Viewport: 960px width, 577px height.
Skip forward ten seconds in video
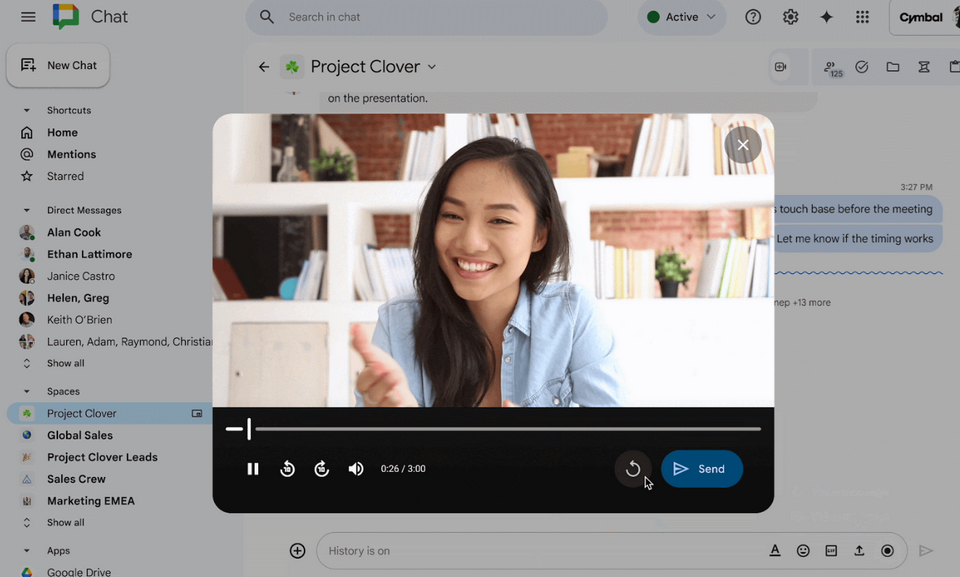click(x=322, y=469)
